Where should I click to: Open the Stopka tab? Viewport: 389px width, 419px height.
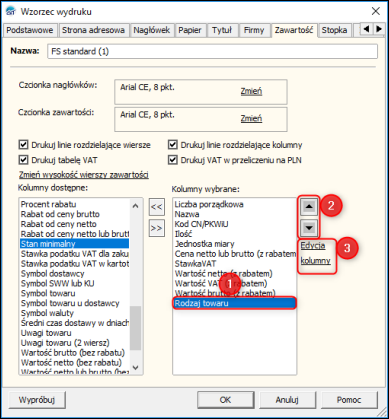click(x=334, y=30)
